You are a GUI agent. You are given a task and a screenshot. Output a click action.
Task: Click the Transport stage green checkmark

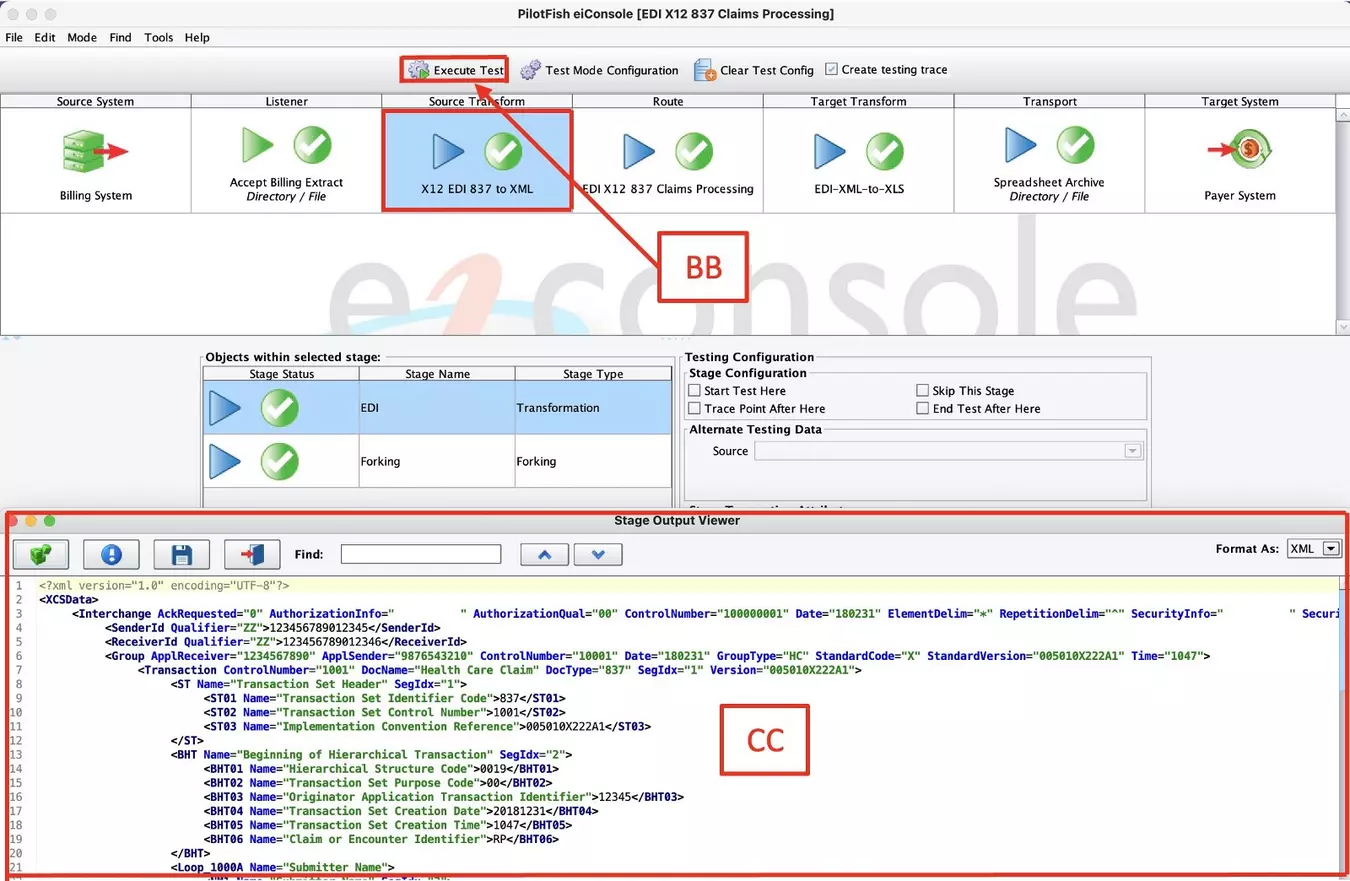point(1075,146)
